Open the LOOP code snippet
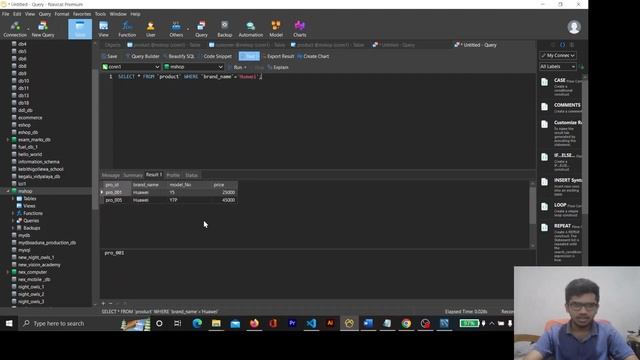640x360 pixels. coord(561,210)
